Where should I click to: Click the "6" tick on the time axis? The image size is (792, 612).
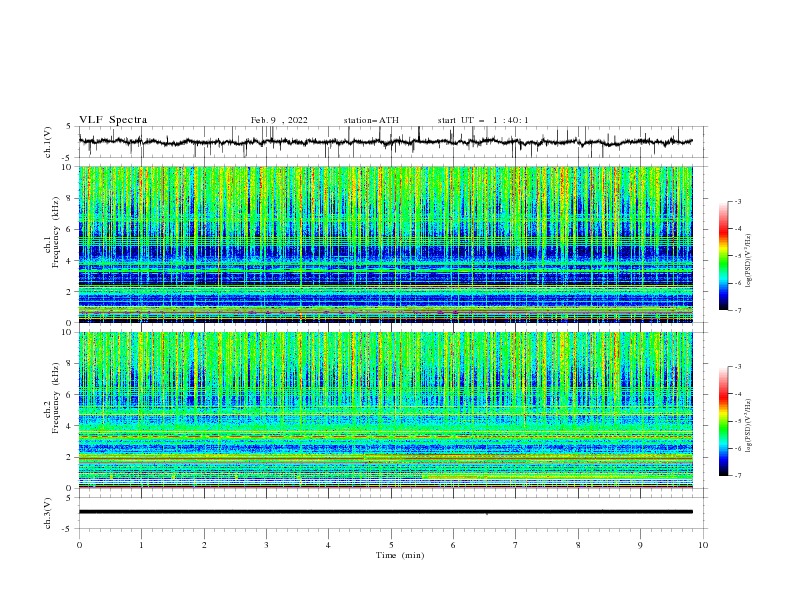pos(453,545)
